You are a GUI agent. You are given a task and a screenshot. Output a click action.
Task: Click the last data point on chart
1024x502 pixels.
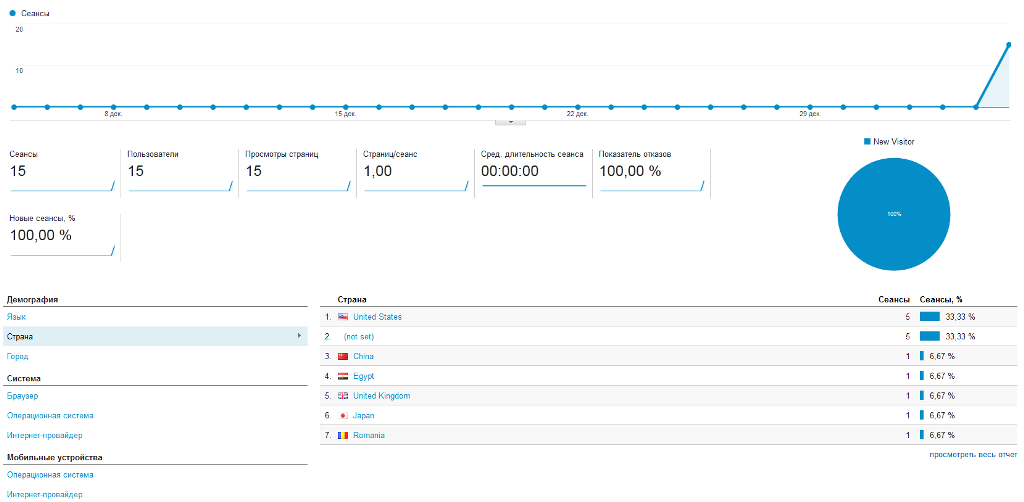(1009, 45)
